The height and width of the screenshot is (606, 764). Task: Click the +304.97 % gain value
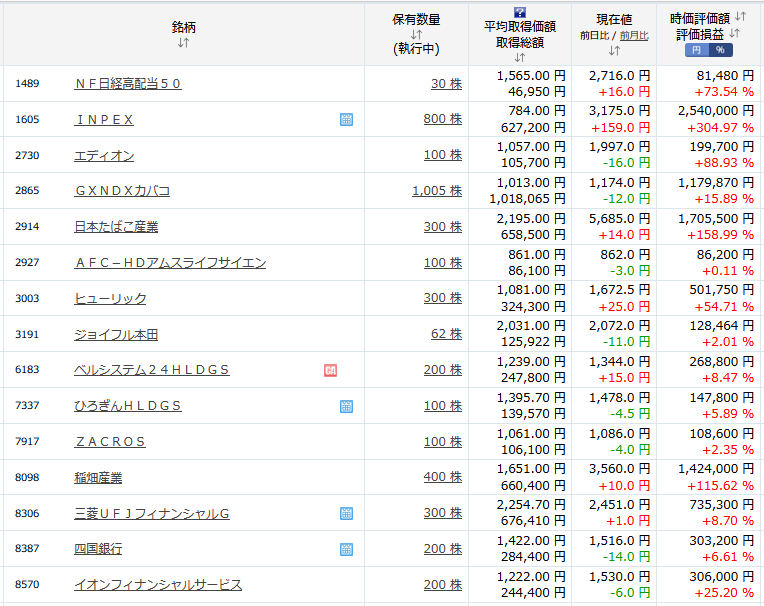[720, 128]
